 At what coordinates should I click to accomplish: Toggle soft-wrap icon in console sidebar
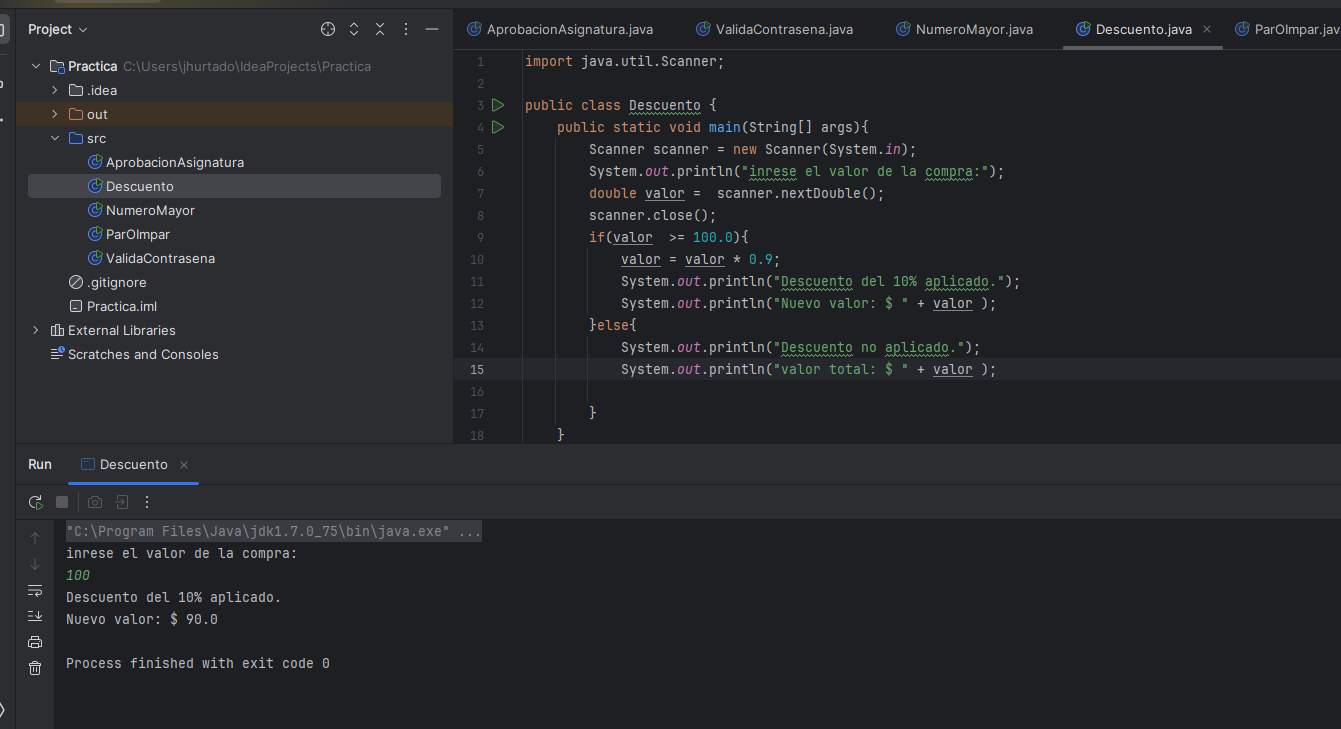pyautogui.click(x=35, y=590)
